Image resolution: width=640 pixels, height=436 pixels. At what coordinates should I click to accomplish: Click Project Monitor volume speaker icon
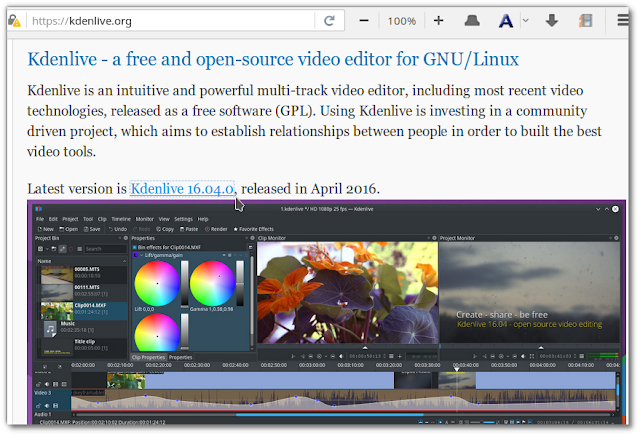pos(523,356)
